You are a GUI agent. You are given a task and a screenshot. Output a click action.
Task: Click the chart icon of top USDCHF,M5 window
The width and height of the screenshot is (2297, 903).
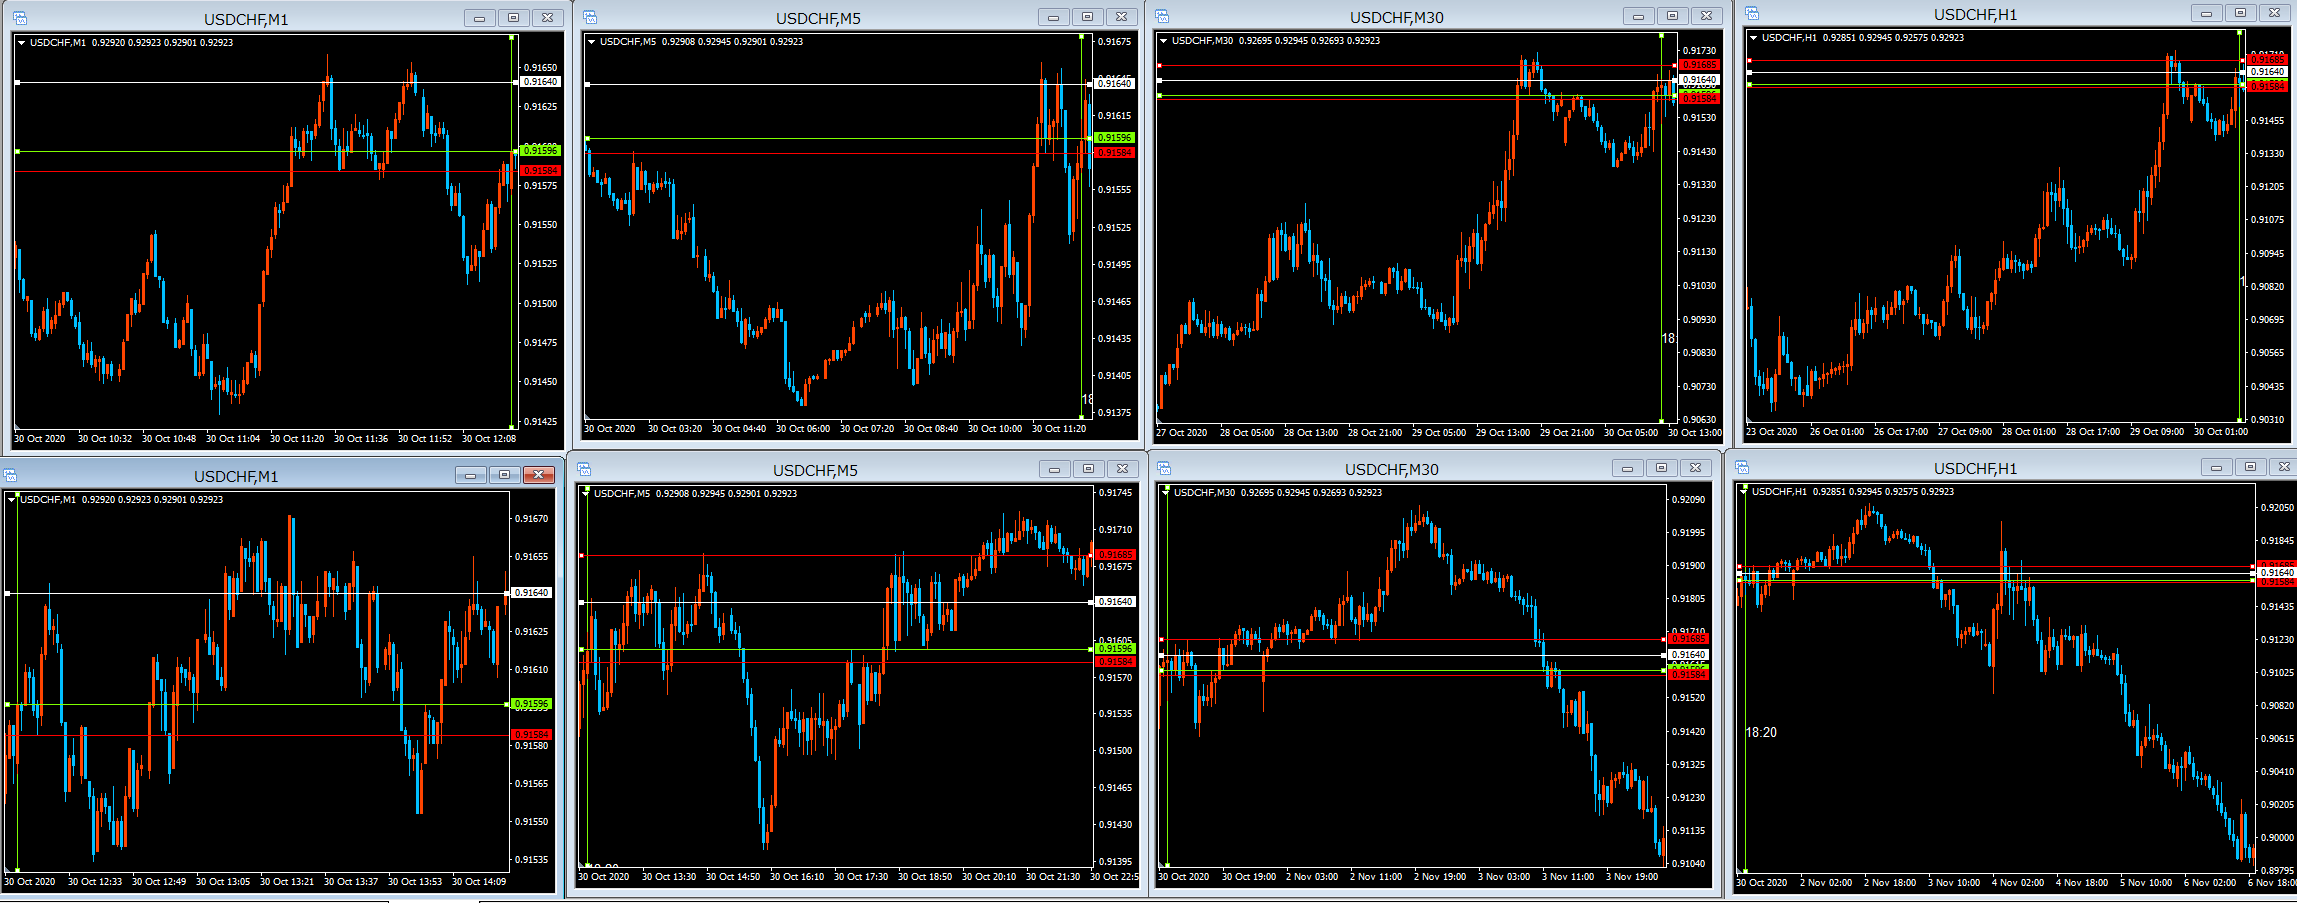590,18
